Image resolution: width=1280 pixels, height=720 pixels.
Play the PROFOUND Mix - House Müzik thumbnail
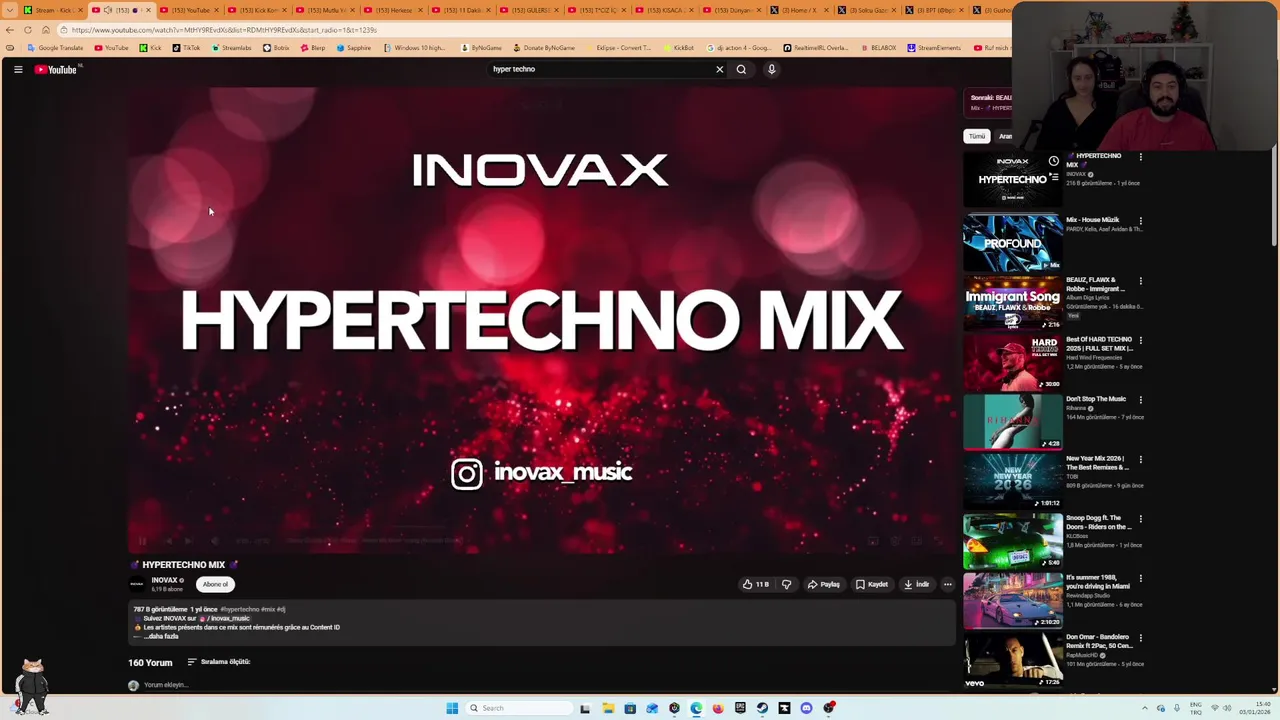click(1012, 243)
